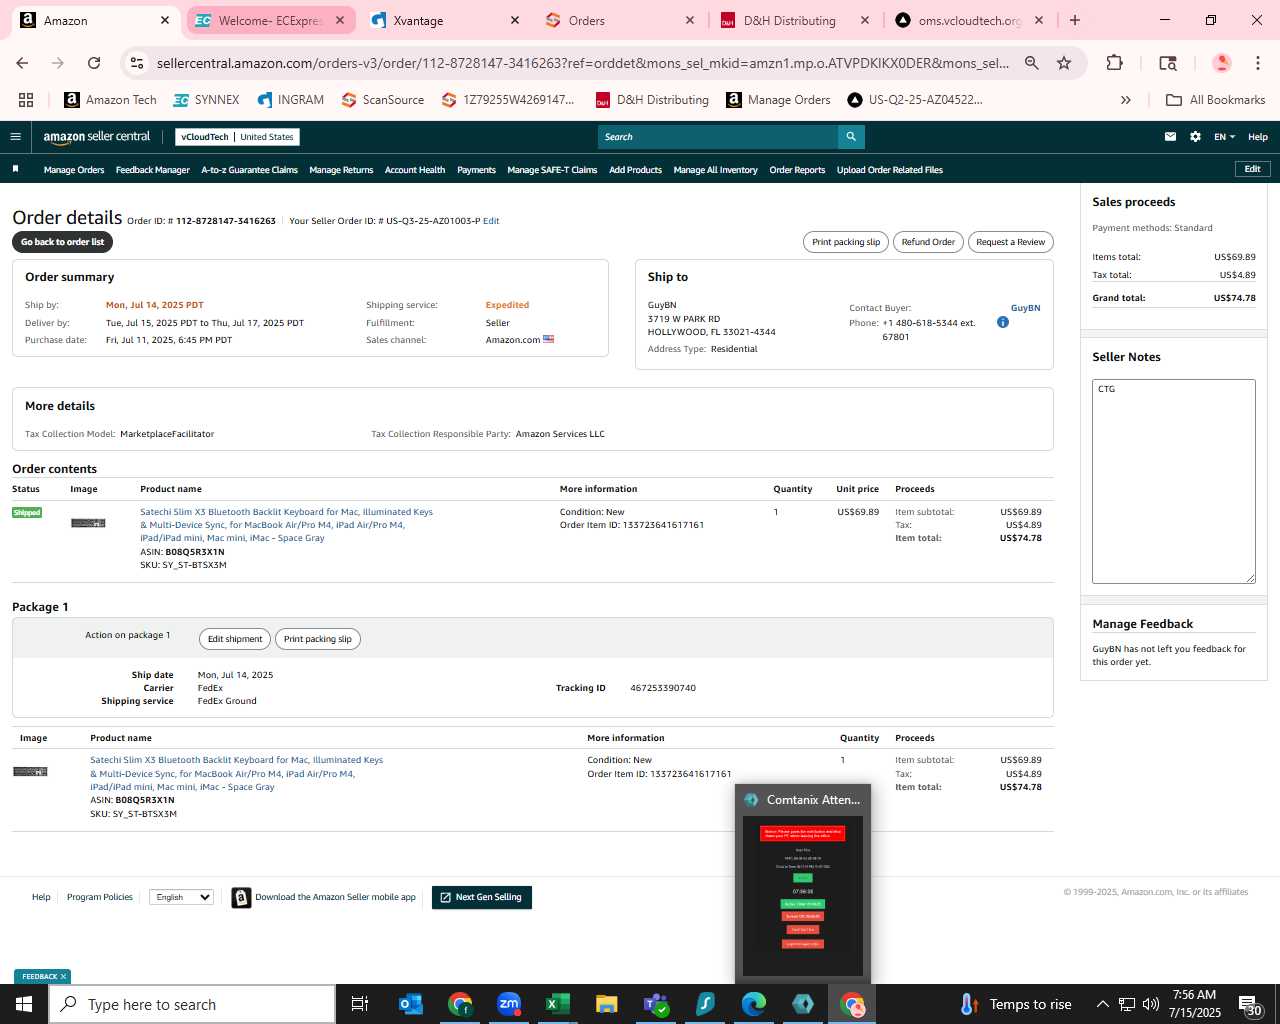The height and width of the screenshot is (1024, 1280).
Task: Open Order Reports menu item
Action: coord(797,170)
